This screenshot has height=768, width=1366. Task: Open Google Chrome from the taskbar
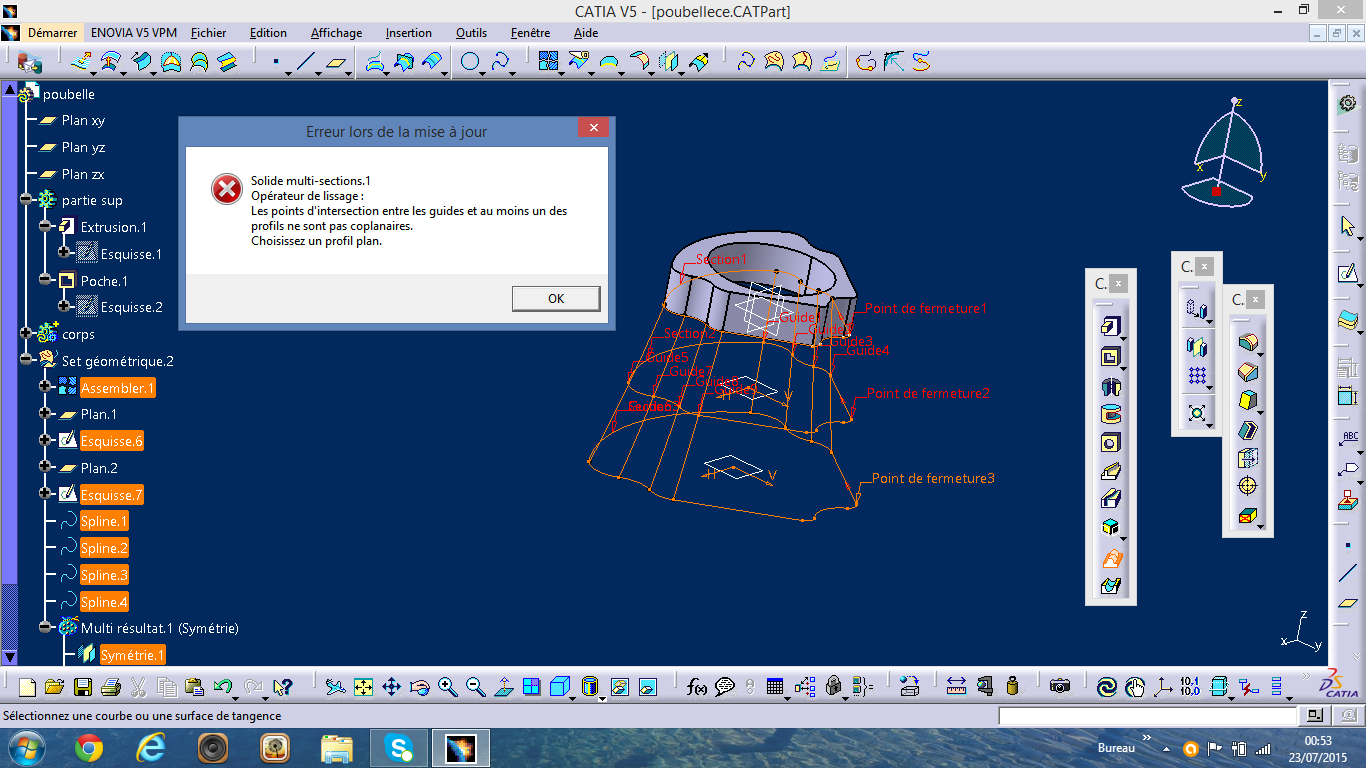[88, 747]
